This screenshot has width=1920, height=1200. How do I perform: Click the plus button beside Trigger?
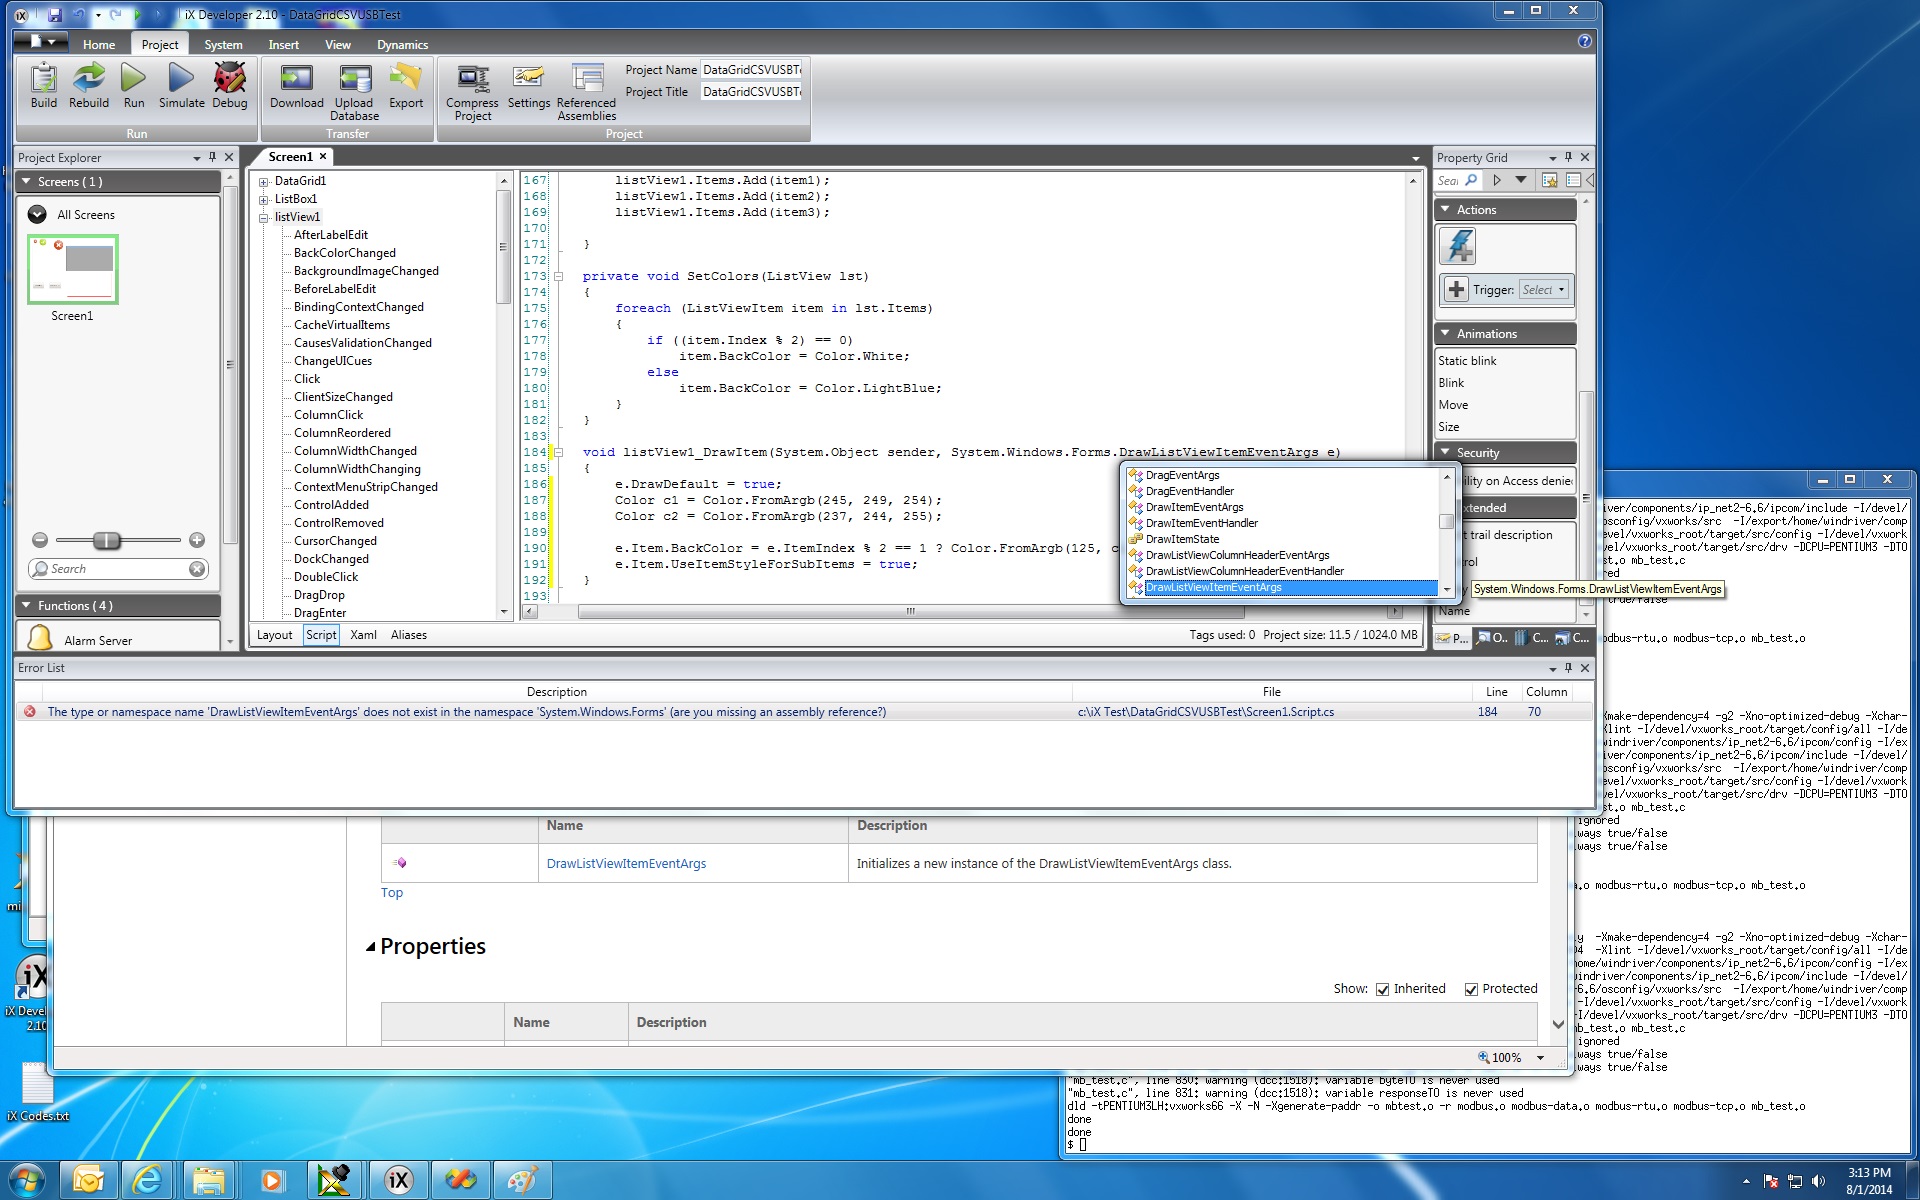pyautogui.click(x=1456, y=289)
